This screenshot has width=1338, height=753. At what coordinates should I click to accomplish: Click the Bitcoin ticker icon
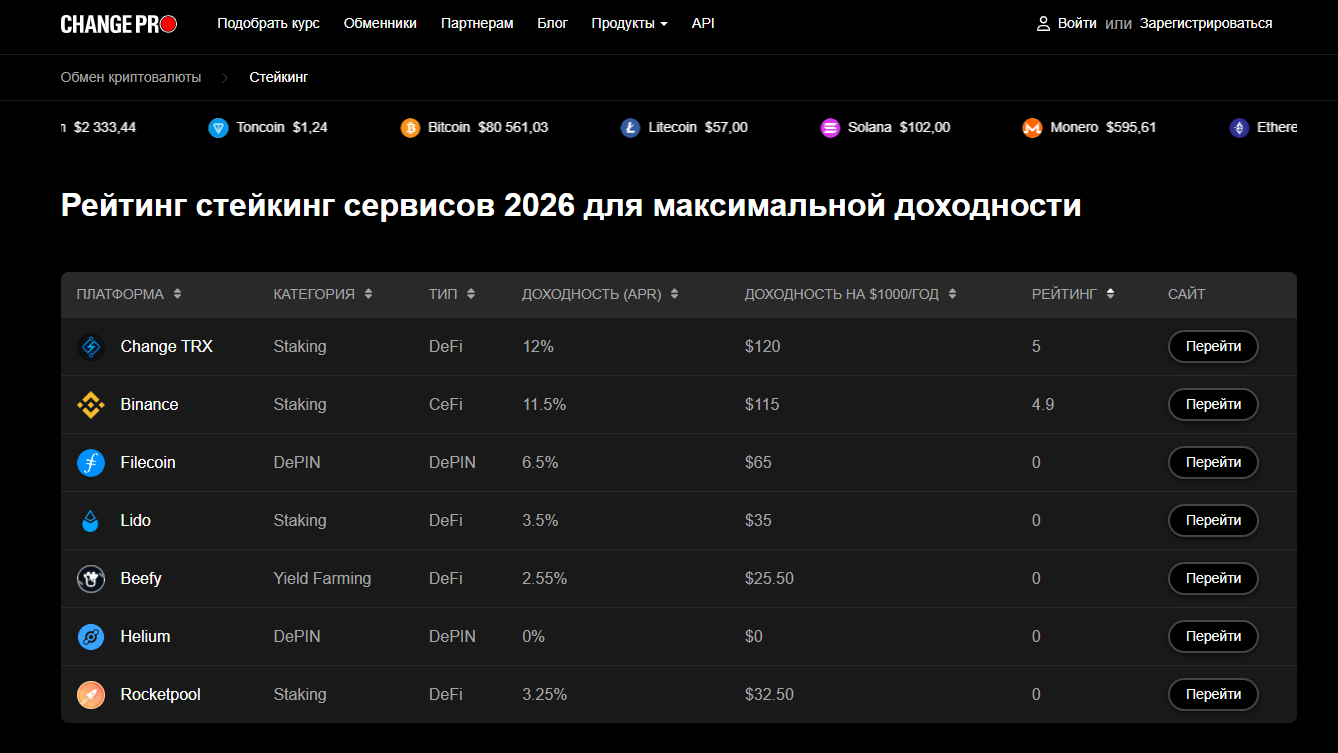[410, 128]
